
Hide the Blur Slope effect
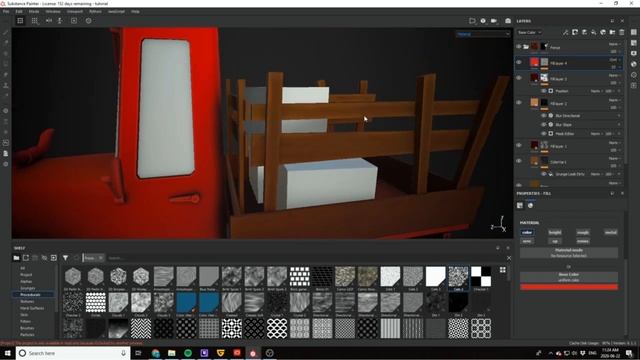(x=544, y=124)
